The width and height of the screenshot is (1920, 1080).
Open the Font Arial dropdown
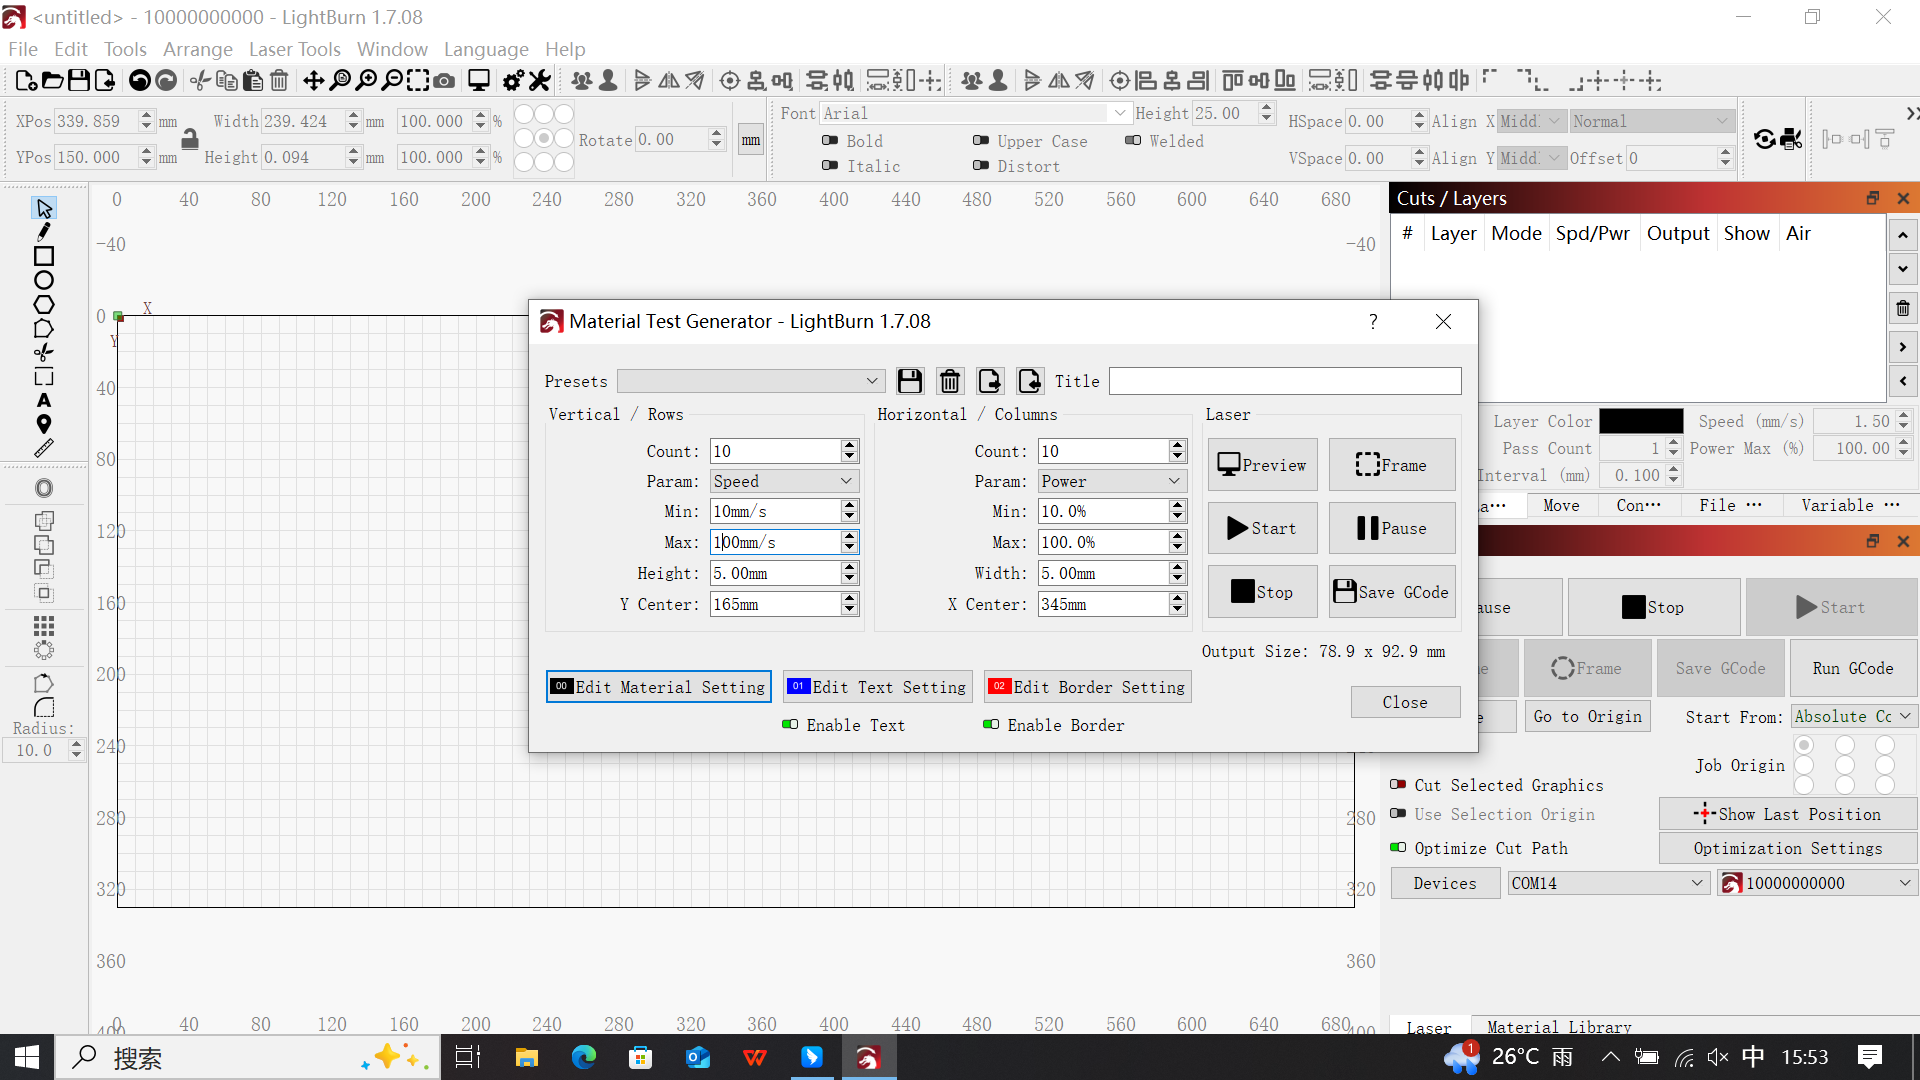(975, 113)
